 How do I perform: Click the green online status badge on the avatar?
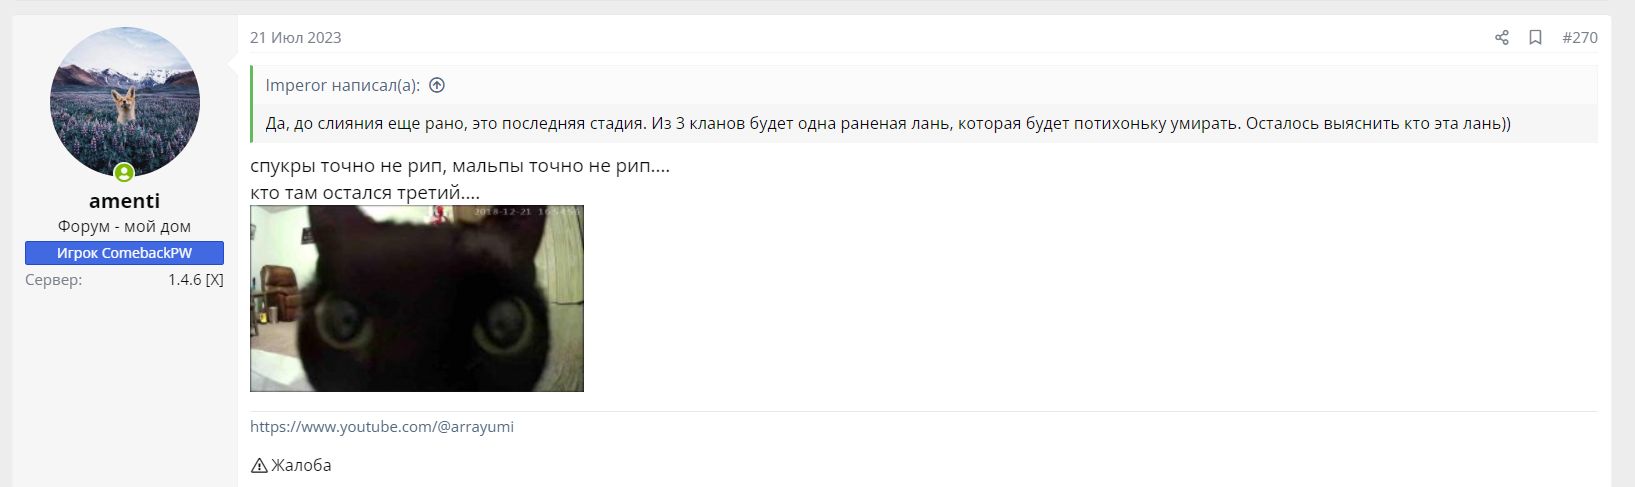click(x=124, y=173)
